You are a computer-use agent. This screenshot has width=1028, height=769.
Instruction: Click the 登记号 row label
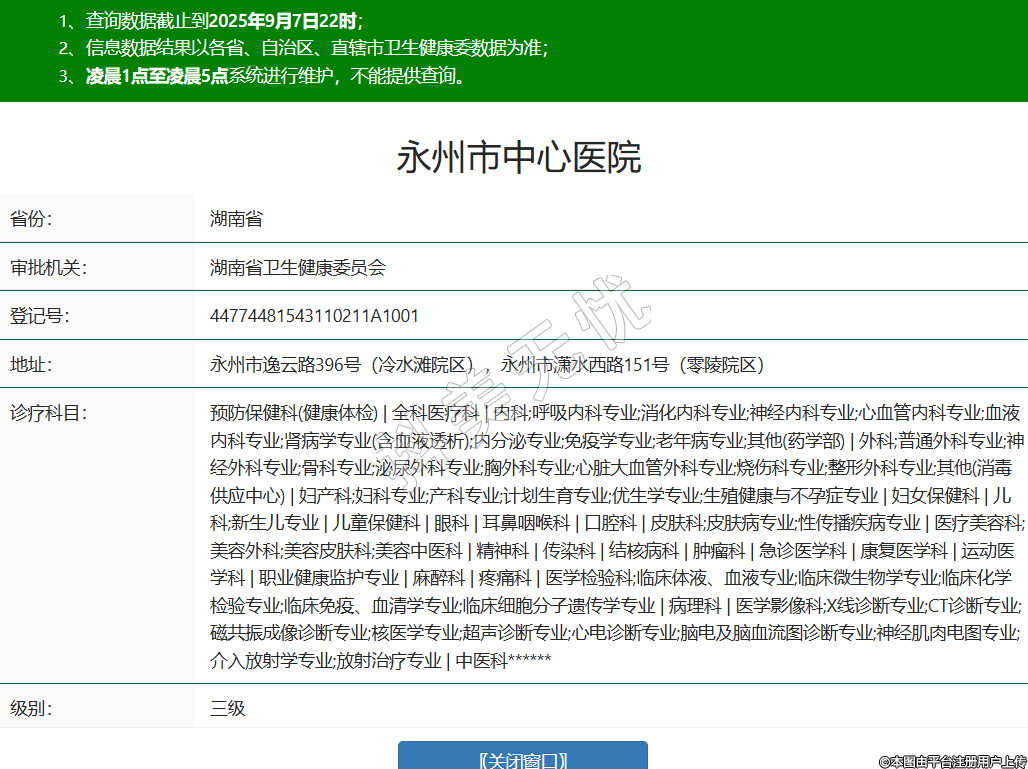point(39,316)
